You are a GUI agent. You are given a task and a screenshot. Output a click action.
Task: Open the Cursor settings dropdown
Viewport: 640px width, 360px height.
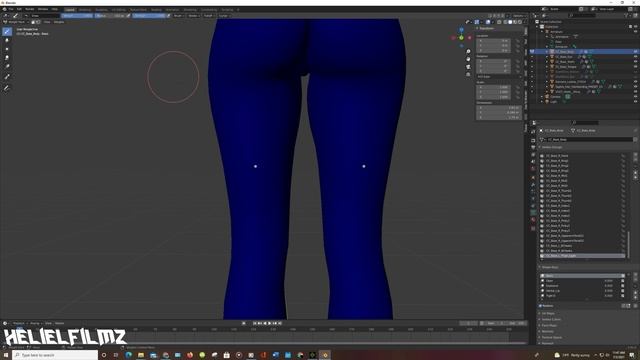click(224, 16)
